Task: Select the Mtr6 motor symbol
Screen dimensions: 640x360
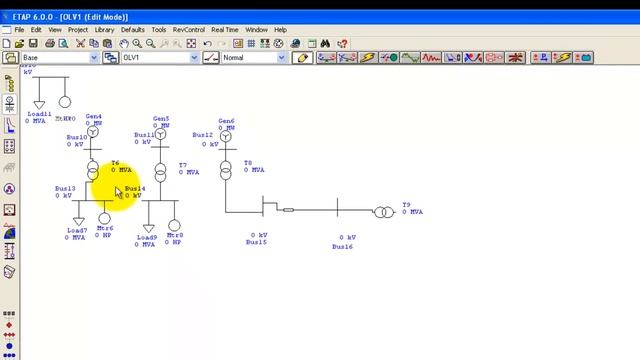Action: tap(104, 218)
